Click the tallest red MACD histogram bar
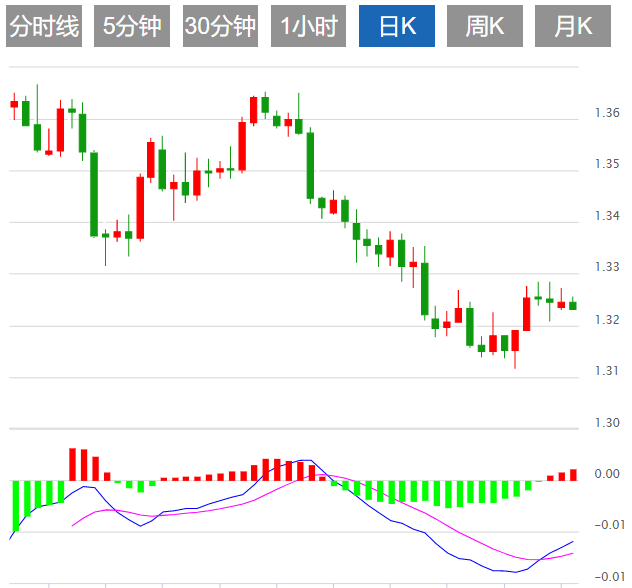The image size is (632, 588). click(x=73, y=464)
